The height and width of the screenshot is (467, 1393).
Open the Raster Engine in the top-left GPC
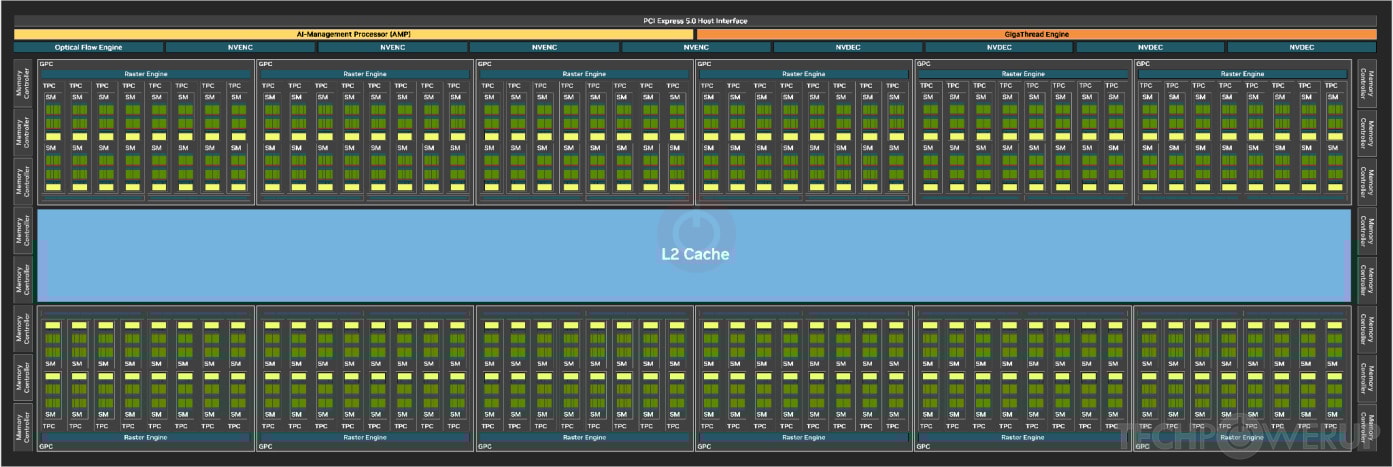145,74
